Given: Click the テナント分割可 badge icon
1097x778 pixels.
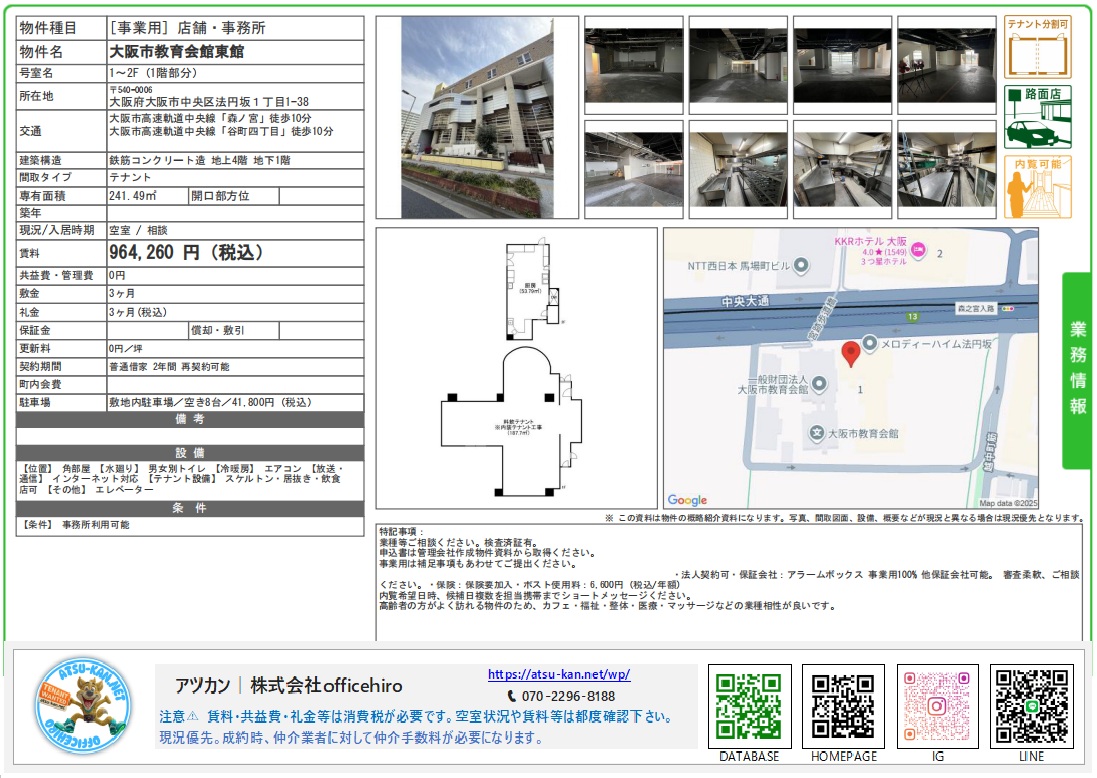Looking at the screenshot, I should (x=1038, y=47).
